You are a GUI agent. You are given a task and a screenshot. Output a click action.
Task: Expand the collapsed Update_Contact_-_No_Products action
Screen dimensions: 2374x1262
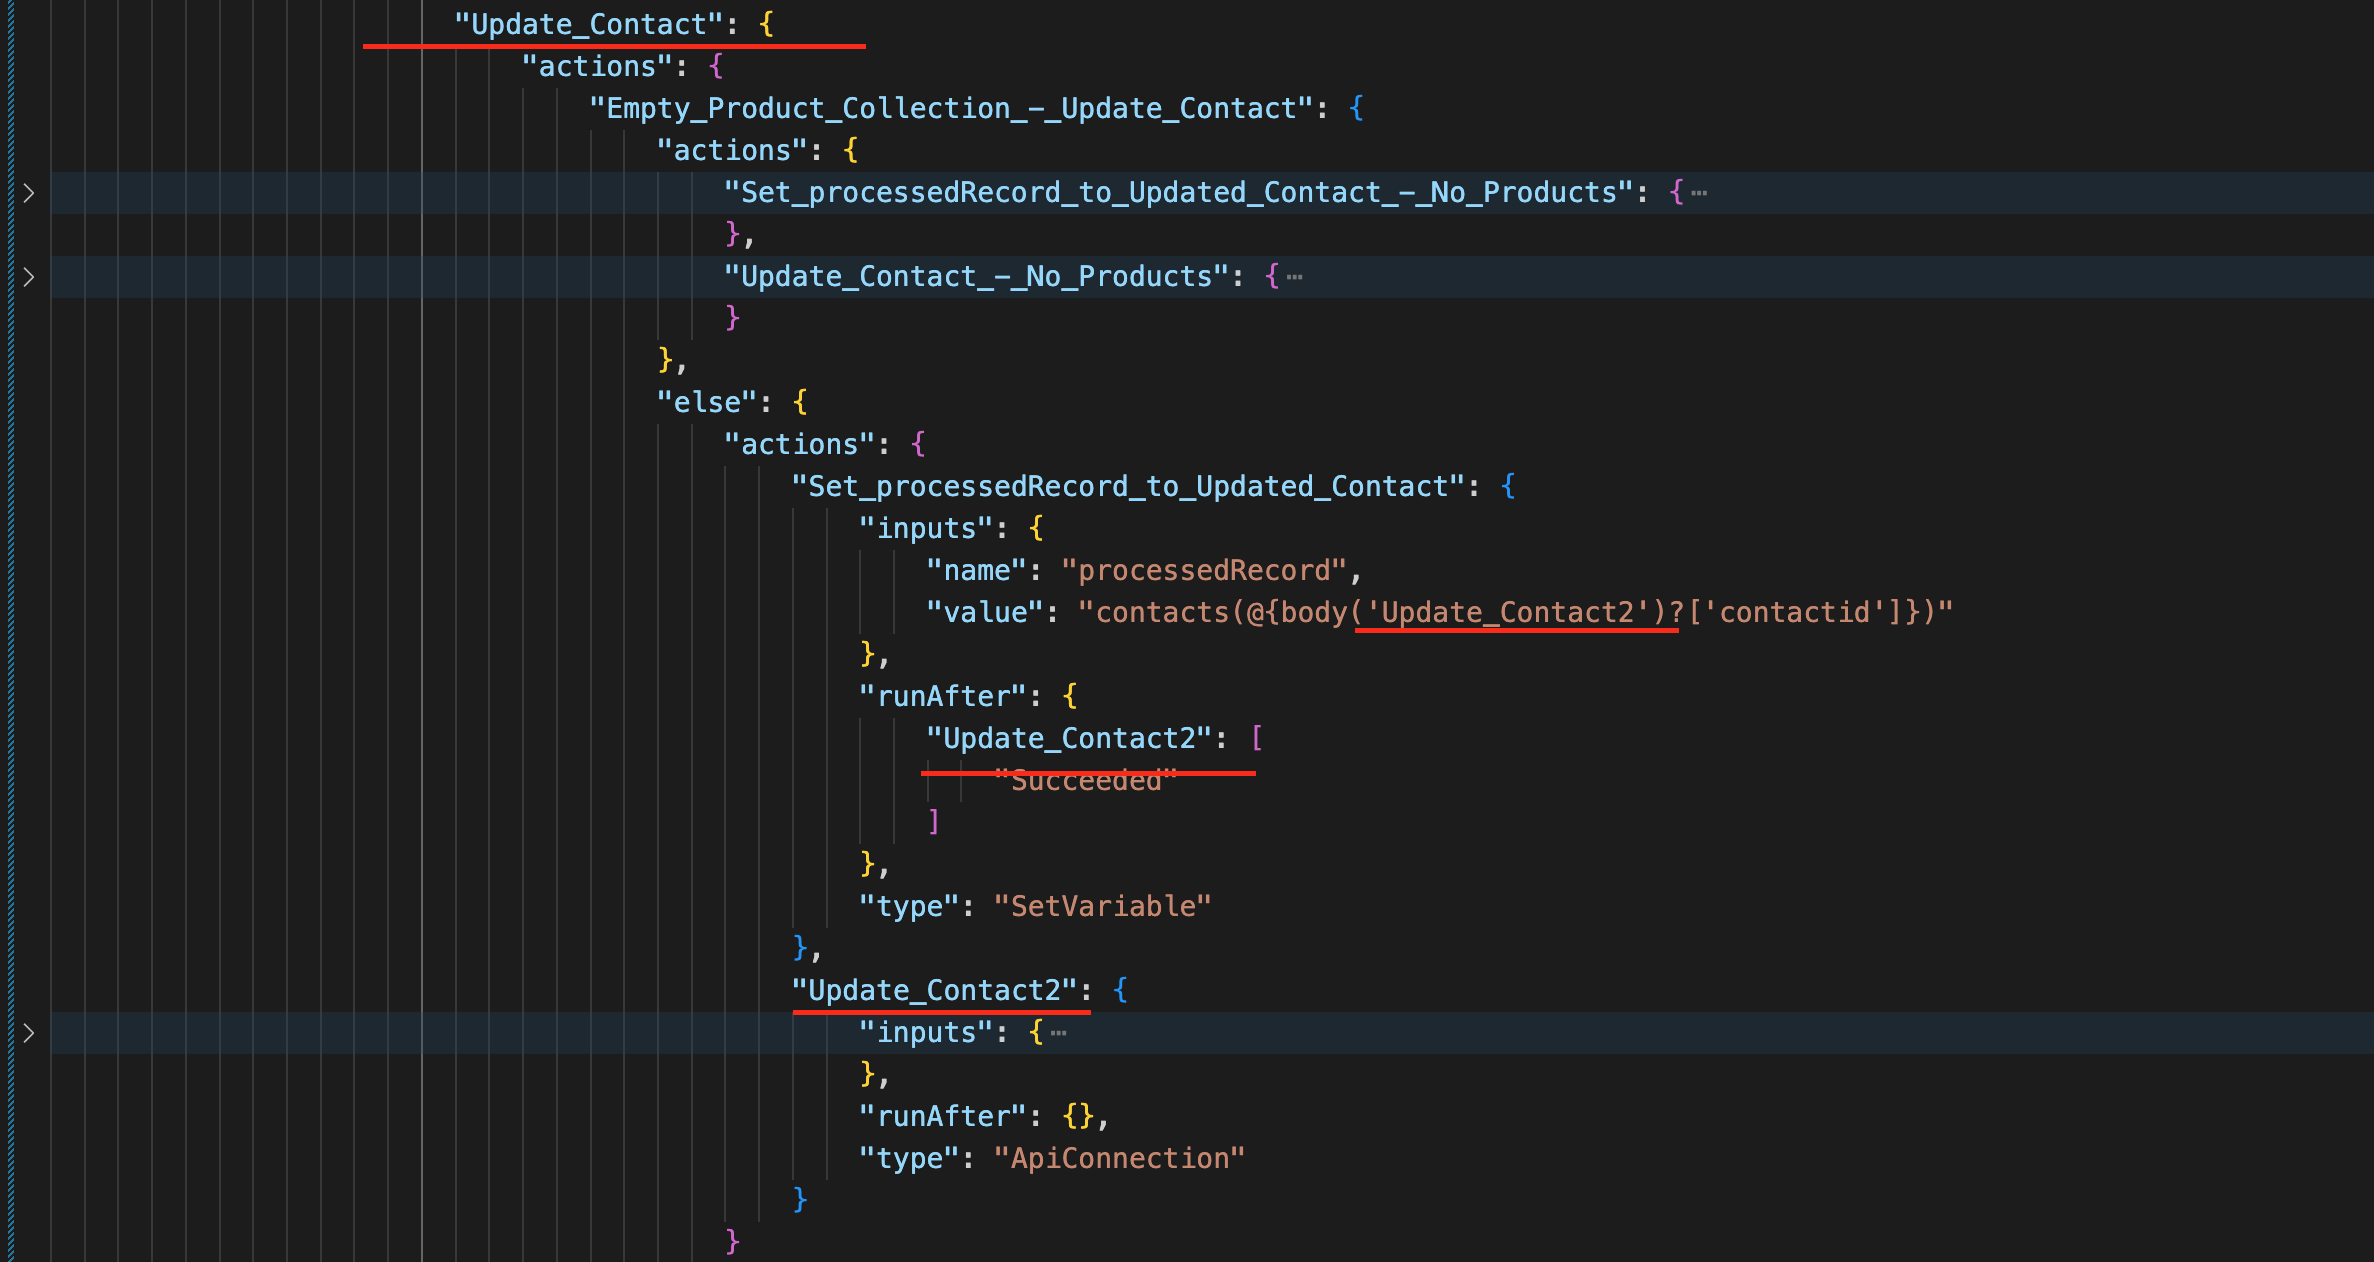27,277
